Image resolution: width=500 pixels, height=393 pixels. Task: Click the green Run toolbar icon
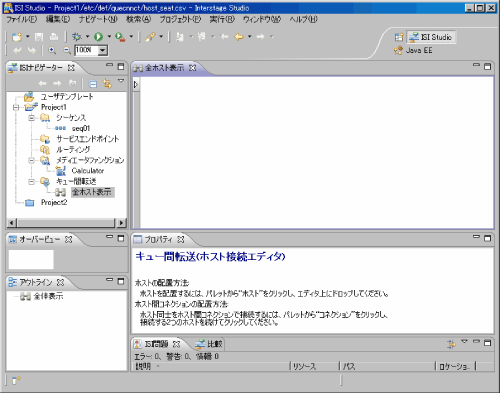(x=98, y=37)
